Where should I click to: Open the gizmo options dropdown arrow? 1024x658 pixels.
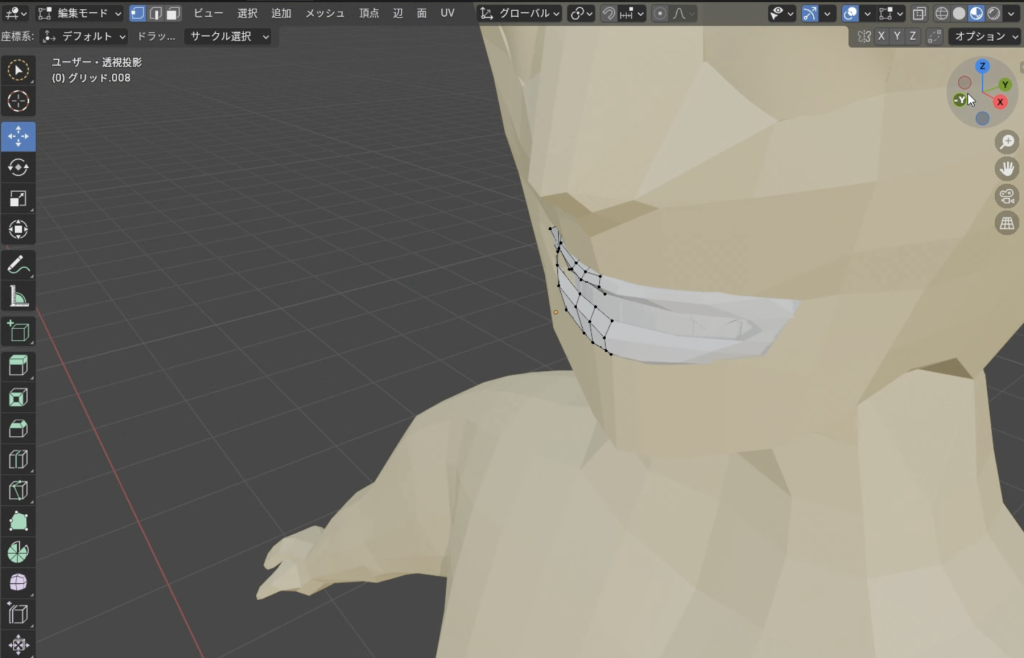(x=827, y=13)
